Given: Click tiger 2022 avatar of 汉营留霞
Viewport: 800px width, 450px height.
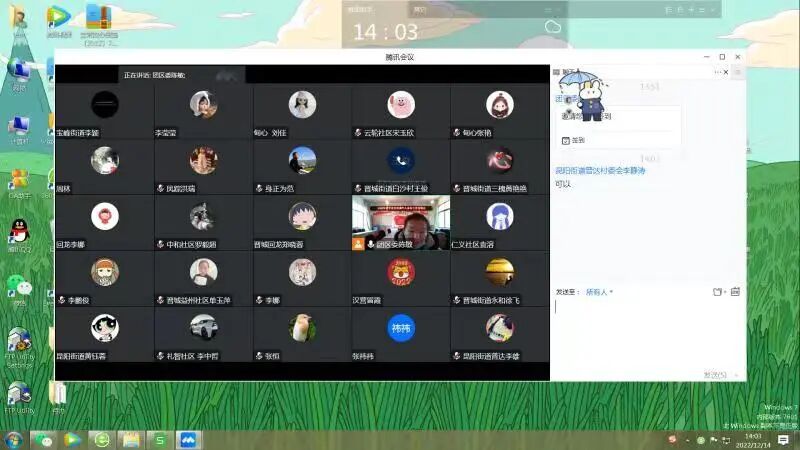Looking at the screenshot, I should (x=401, y=271).
